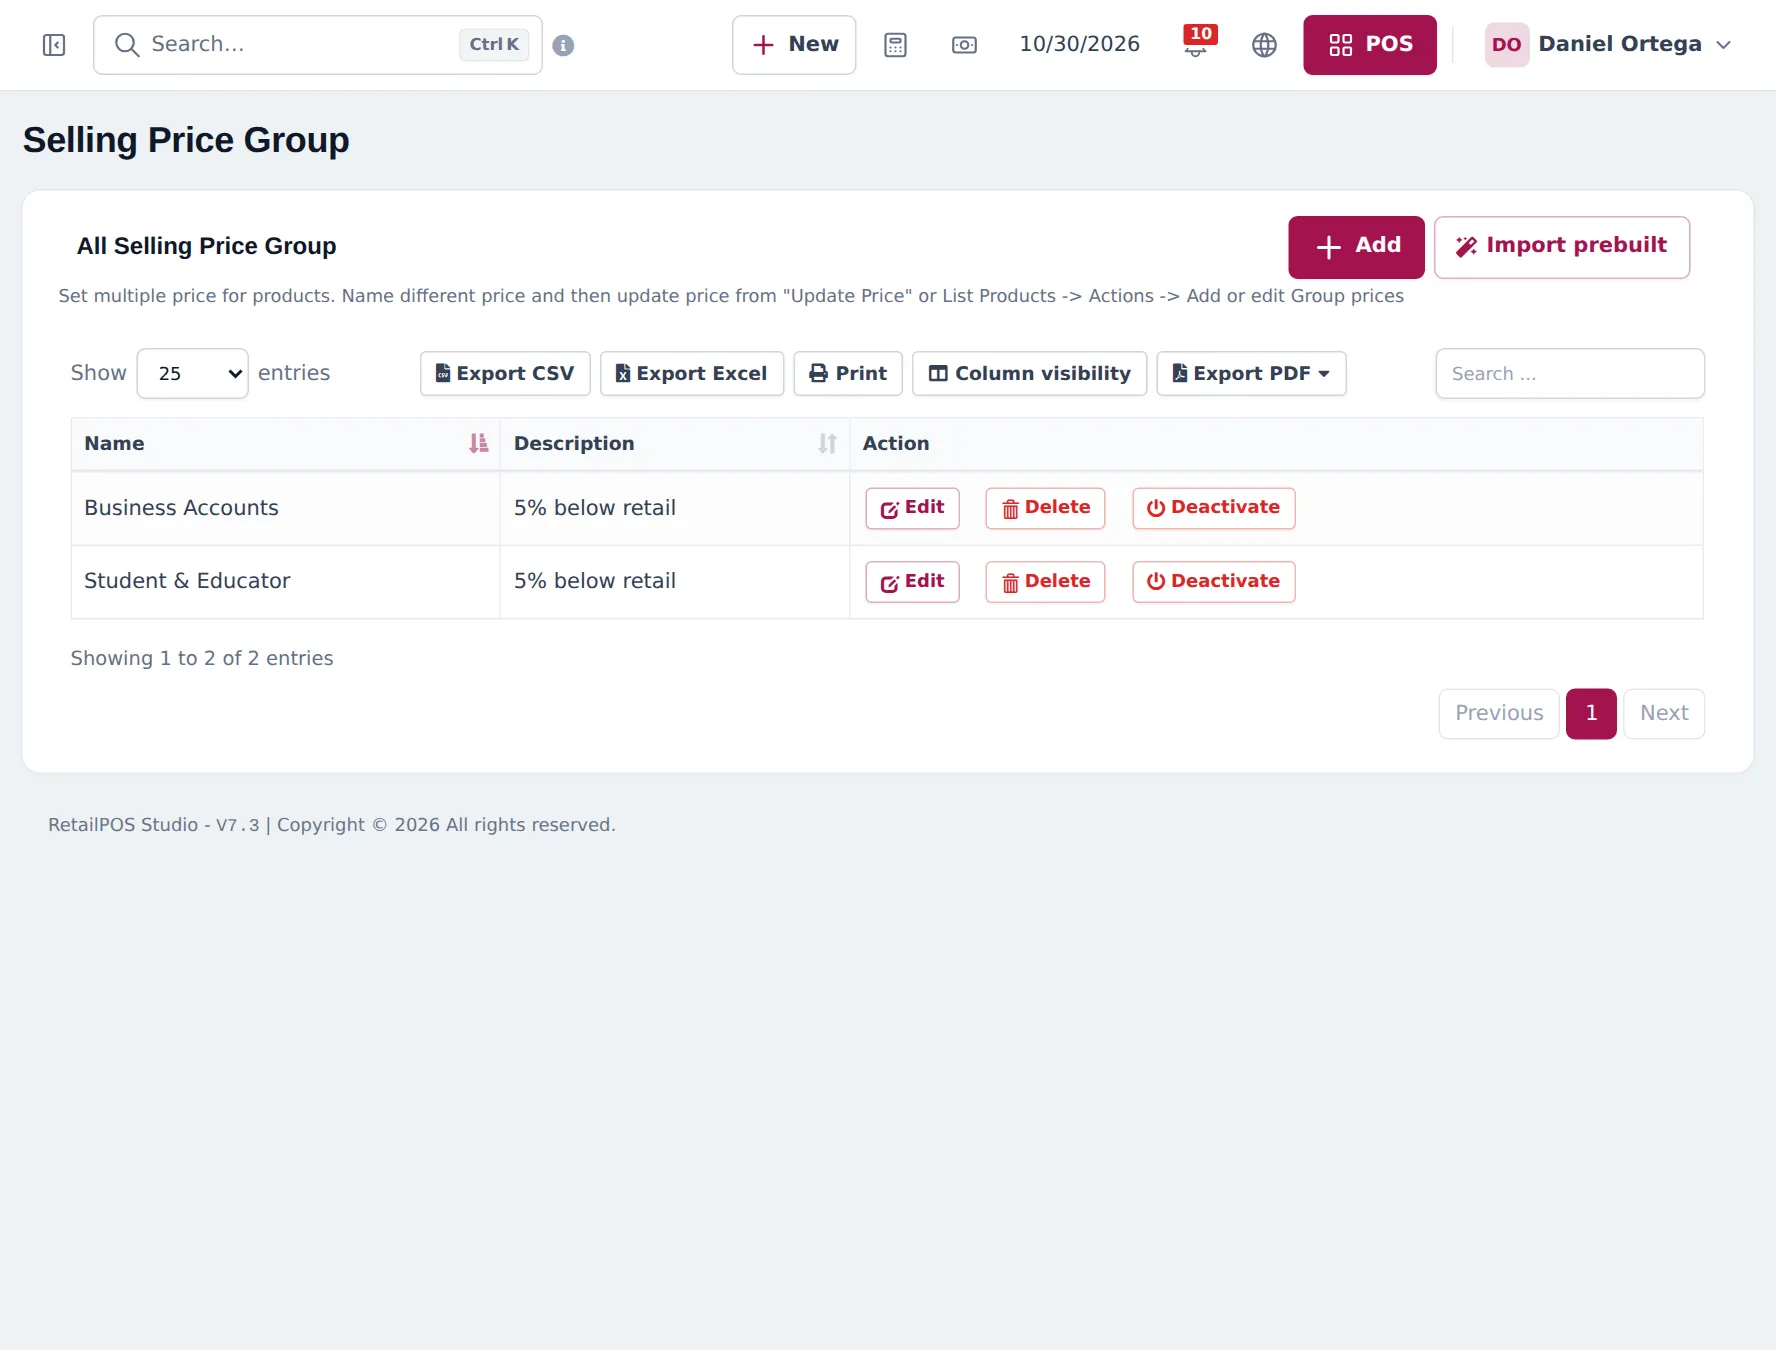Image resolution: width=1776 pixels, height=1350 pixels.
Task: Delete the Business Accounts group
Action: coord(1045,508)
